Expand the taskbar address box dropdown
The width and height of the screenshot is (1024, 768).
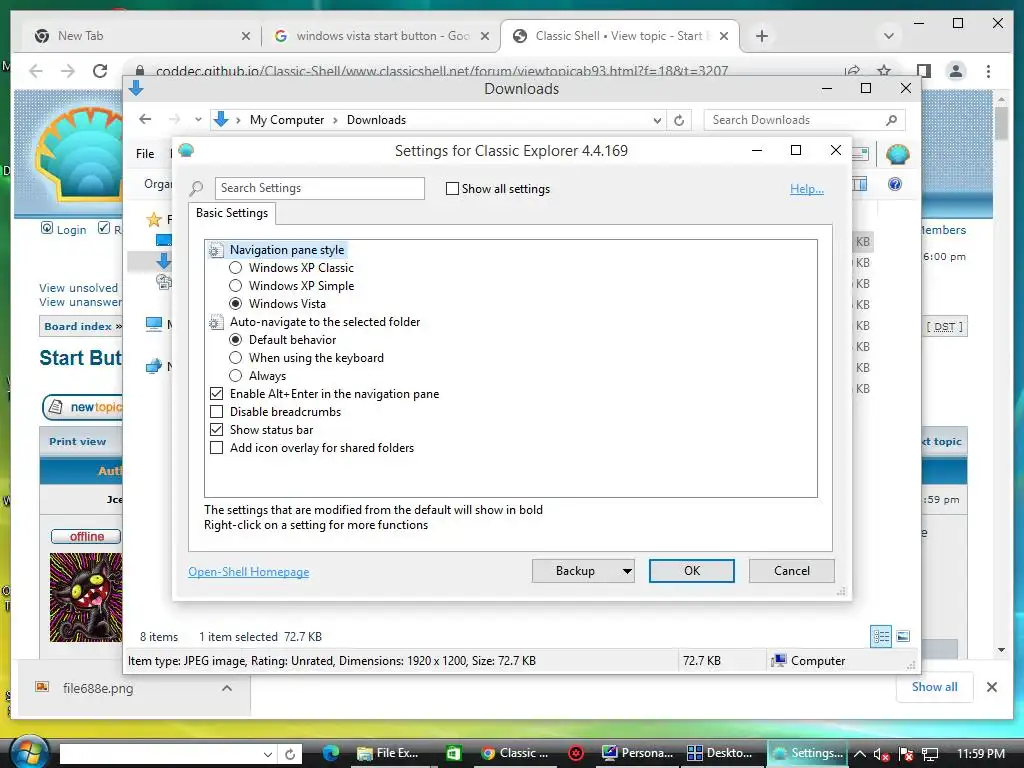[x=268, y=754]
